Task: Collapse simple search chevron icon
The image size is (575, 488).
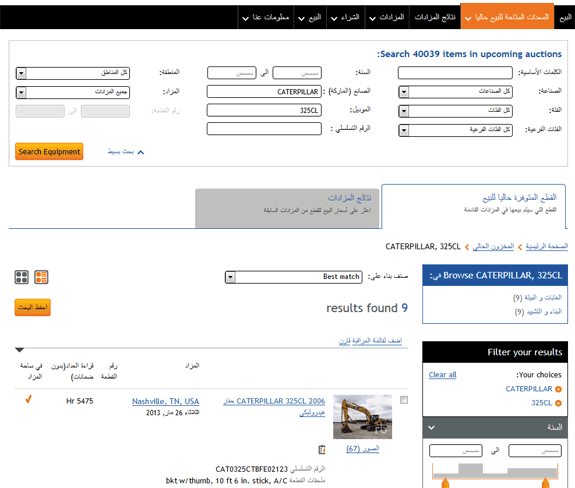Action: click(141, 152)
